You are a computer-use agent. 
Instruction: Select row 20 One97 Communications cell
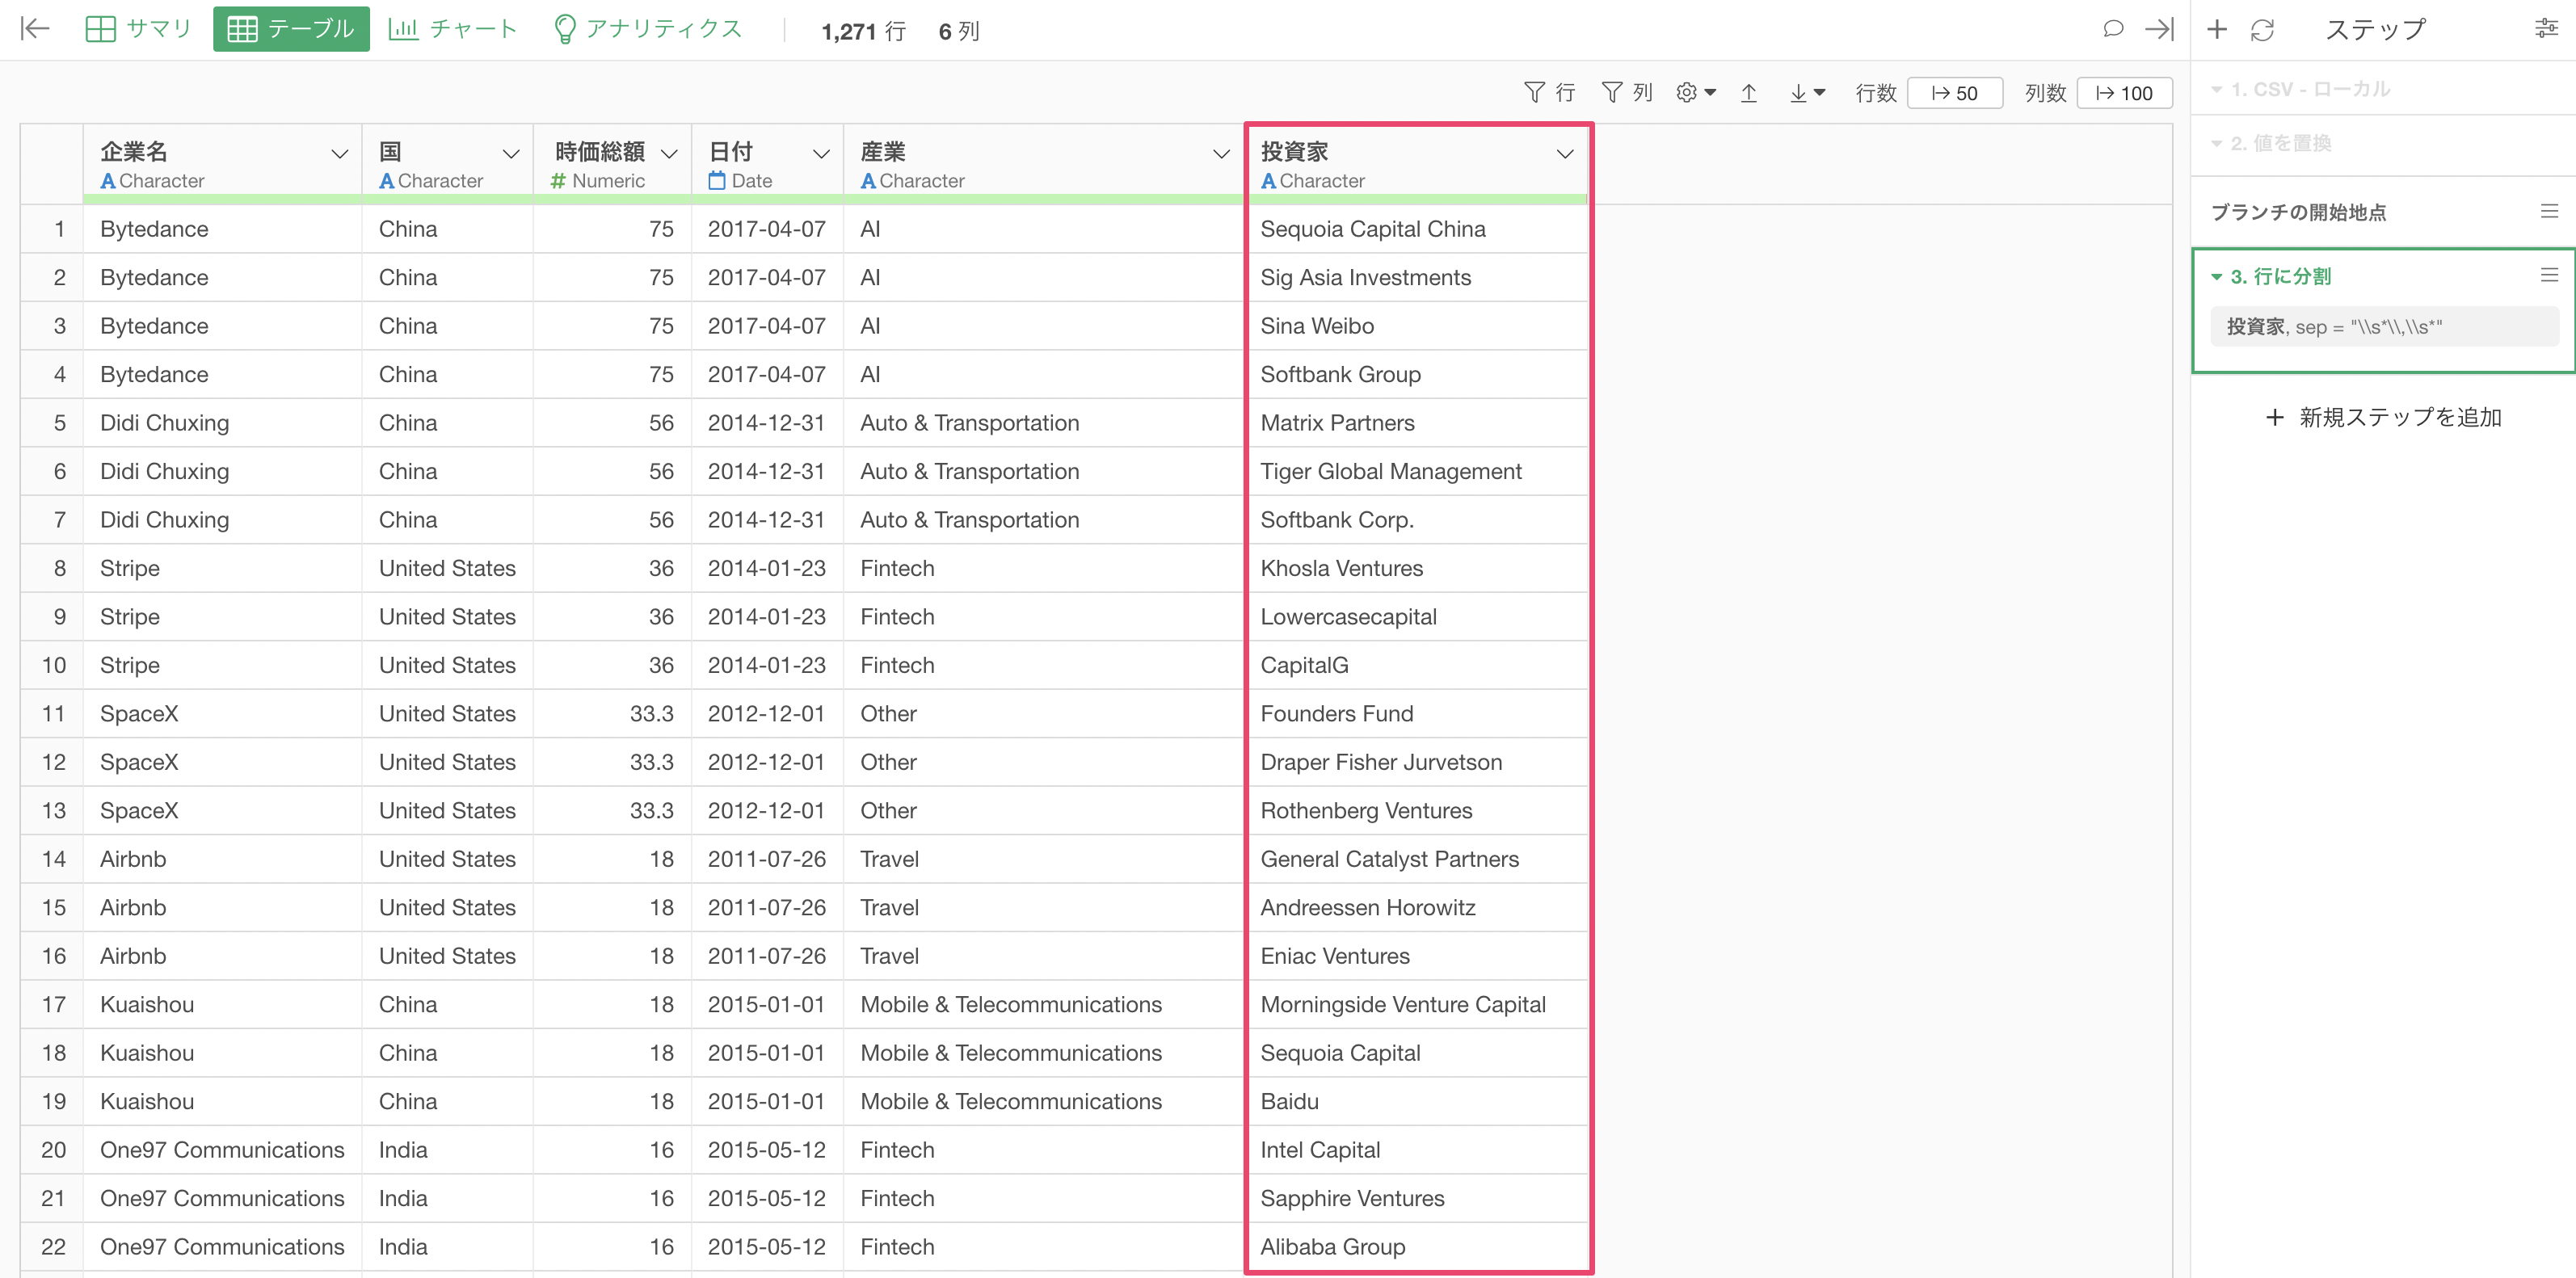(x=222, y=1151)
